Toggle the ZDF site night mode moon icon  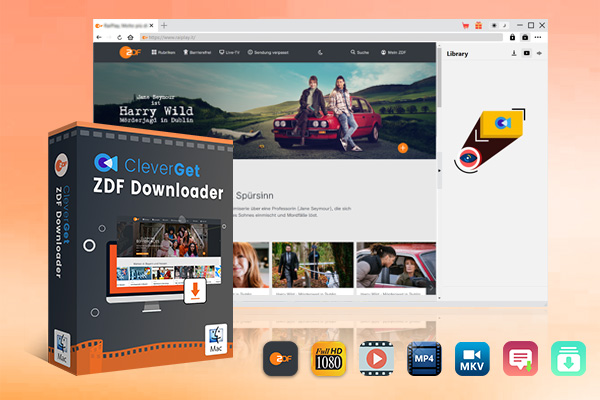tap(320, 52)
